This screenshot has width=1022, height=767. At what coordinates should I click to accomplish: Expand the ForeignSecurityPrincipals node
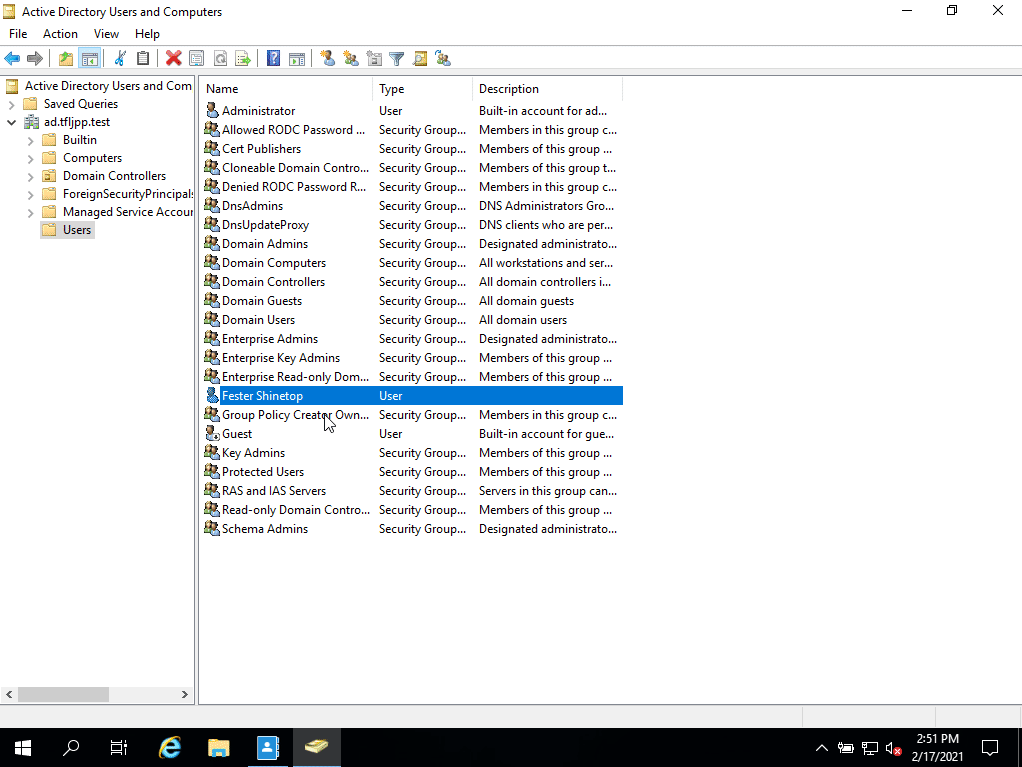[31, 194]
